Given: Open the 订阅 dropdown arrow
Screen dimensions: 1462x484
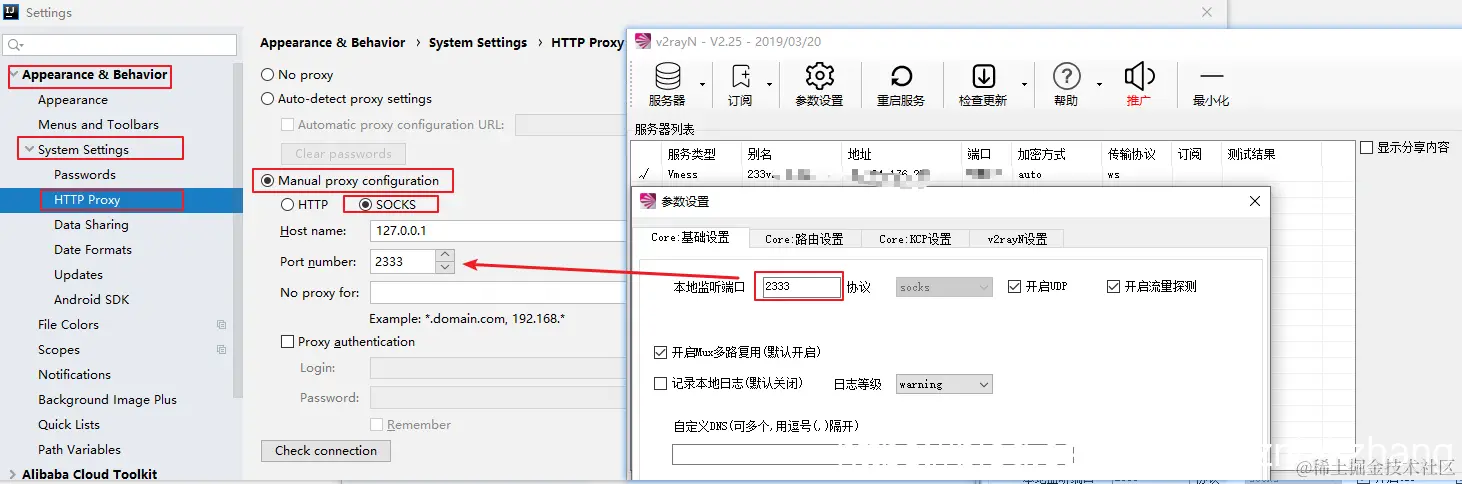Looking at the screenshot, I should tap(769, 84).
